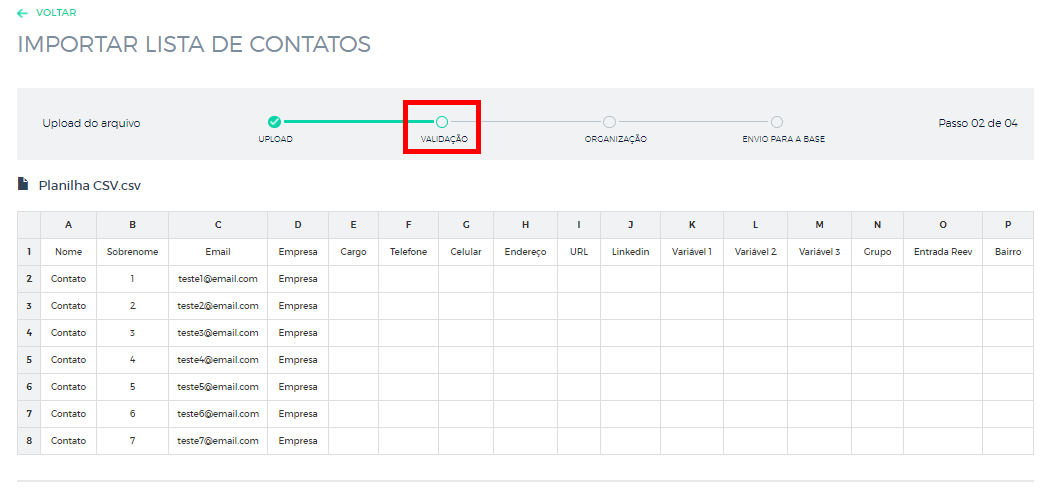This screenshot has height=491, width=1046.
Task: Click the teste3@email.com cell
Action: (x=218, y=333)
